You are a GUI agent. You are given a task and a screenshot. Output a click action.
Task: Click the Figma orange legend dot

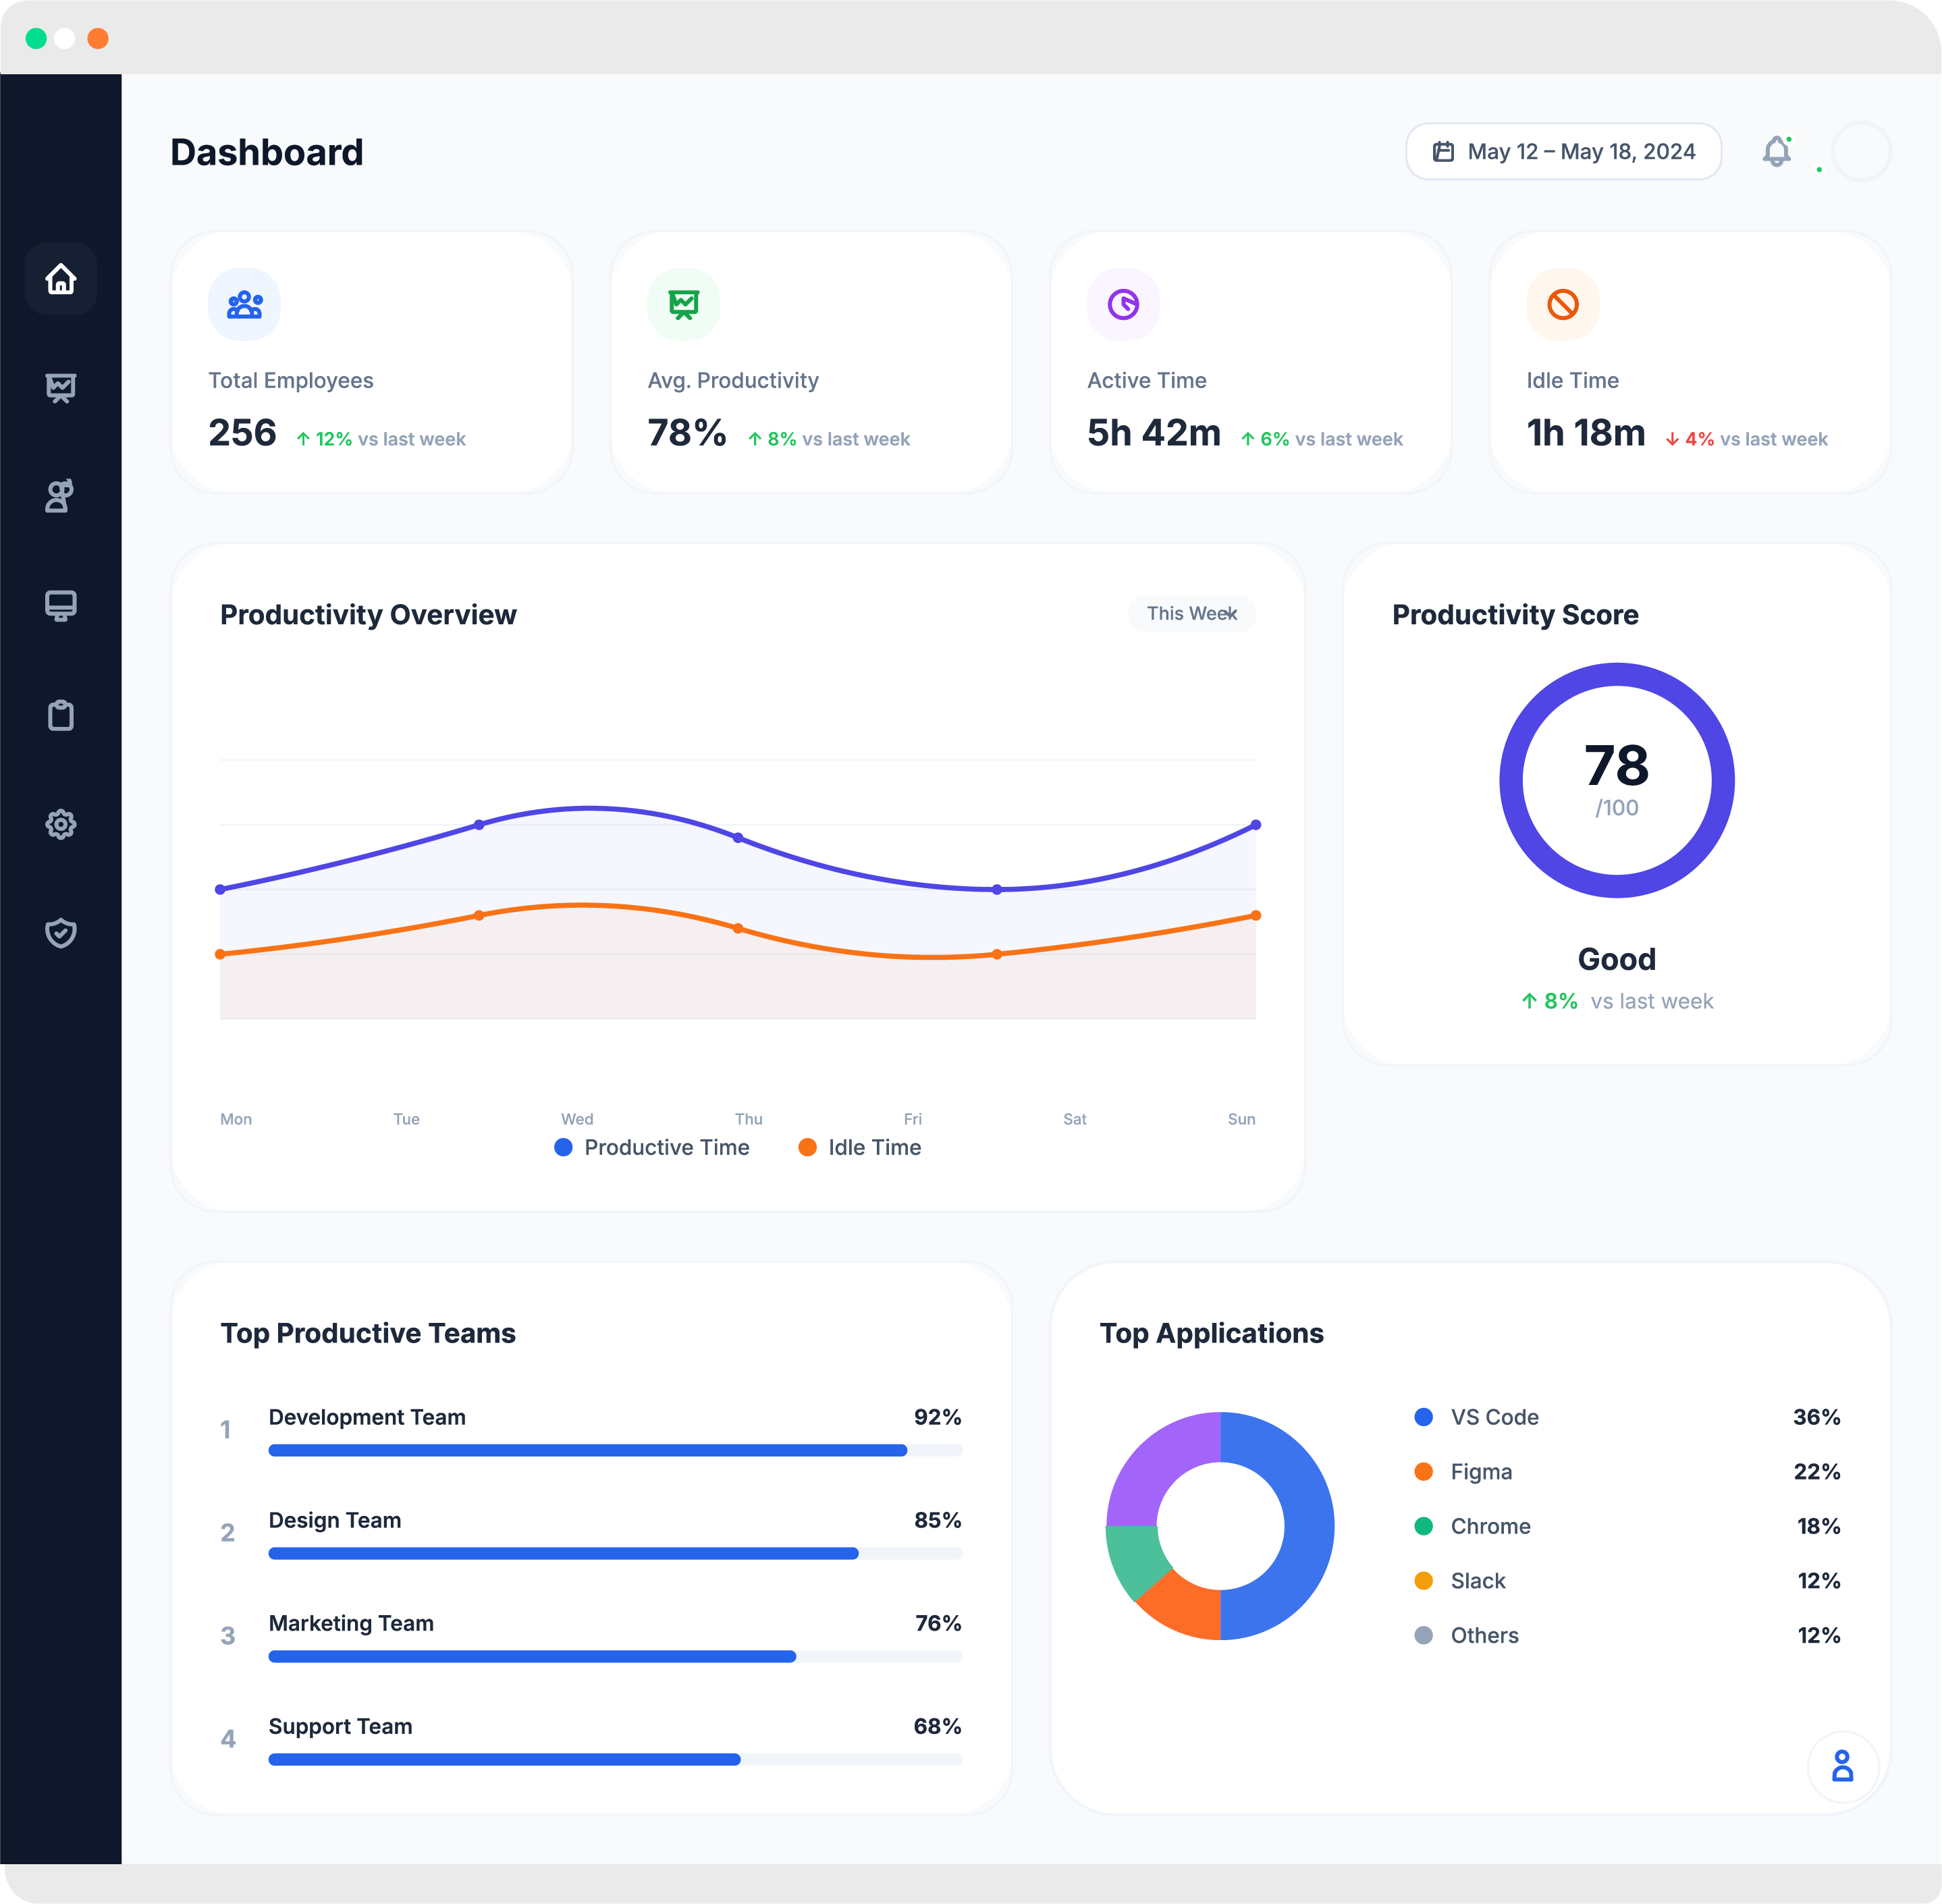coord(1424,1471)
